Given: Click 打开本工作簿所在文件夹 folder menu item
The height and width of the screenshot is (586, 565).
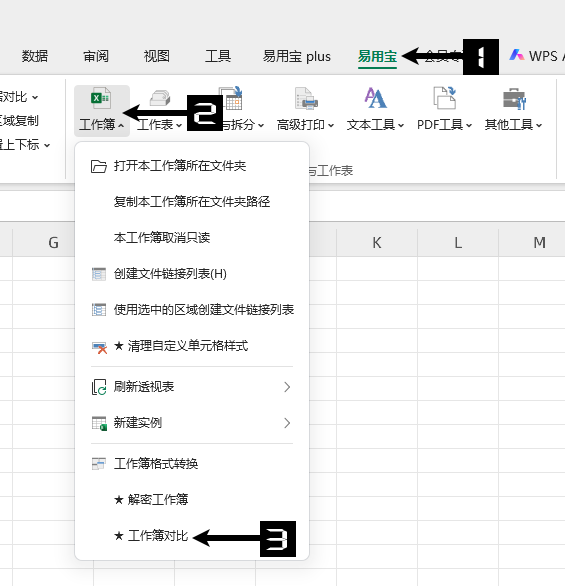Looking at the screenshot, I should (x=192, y=166).
